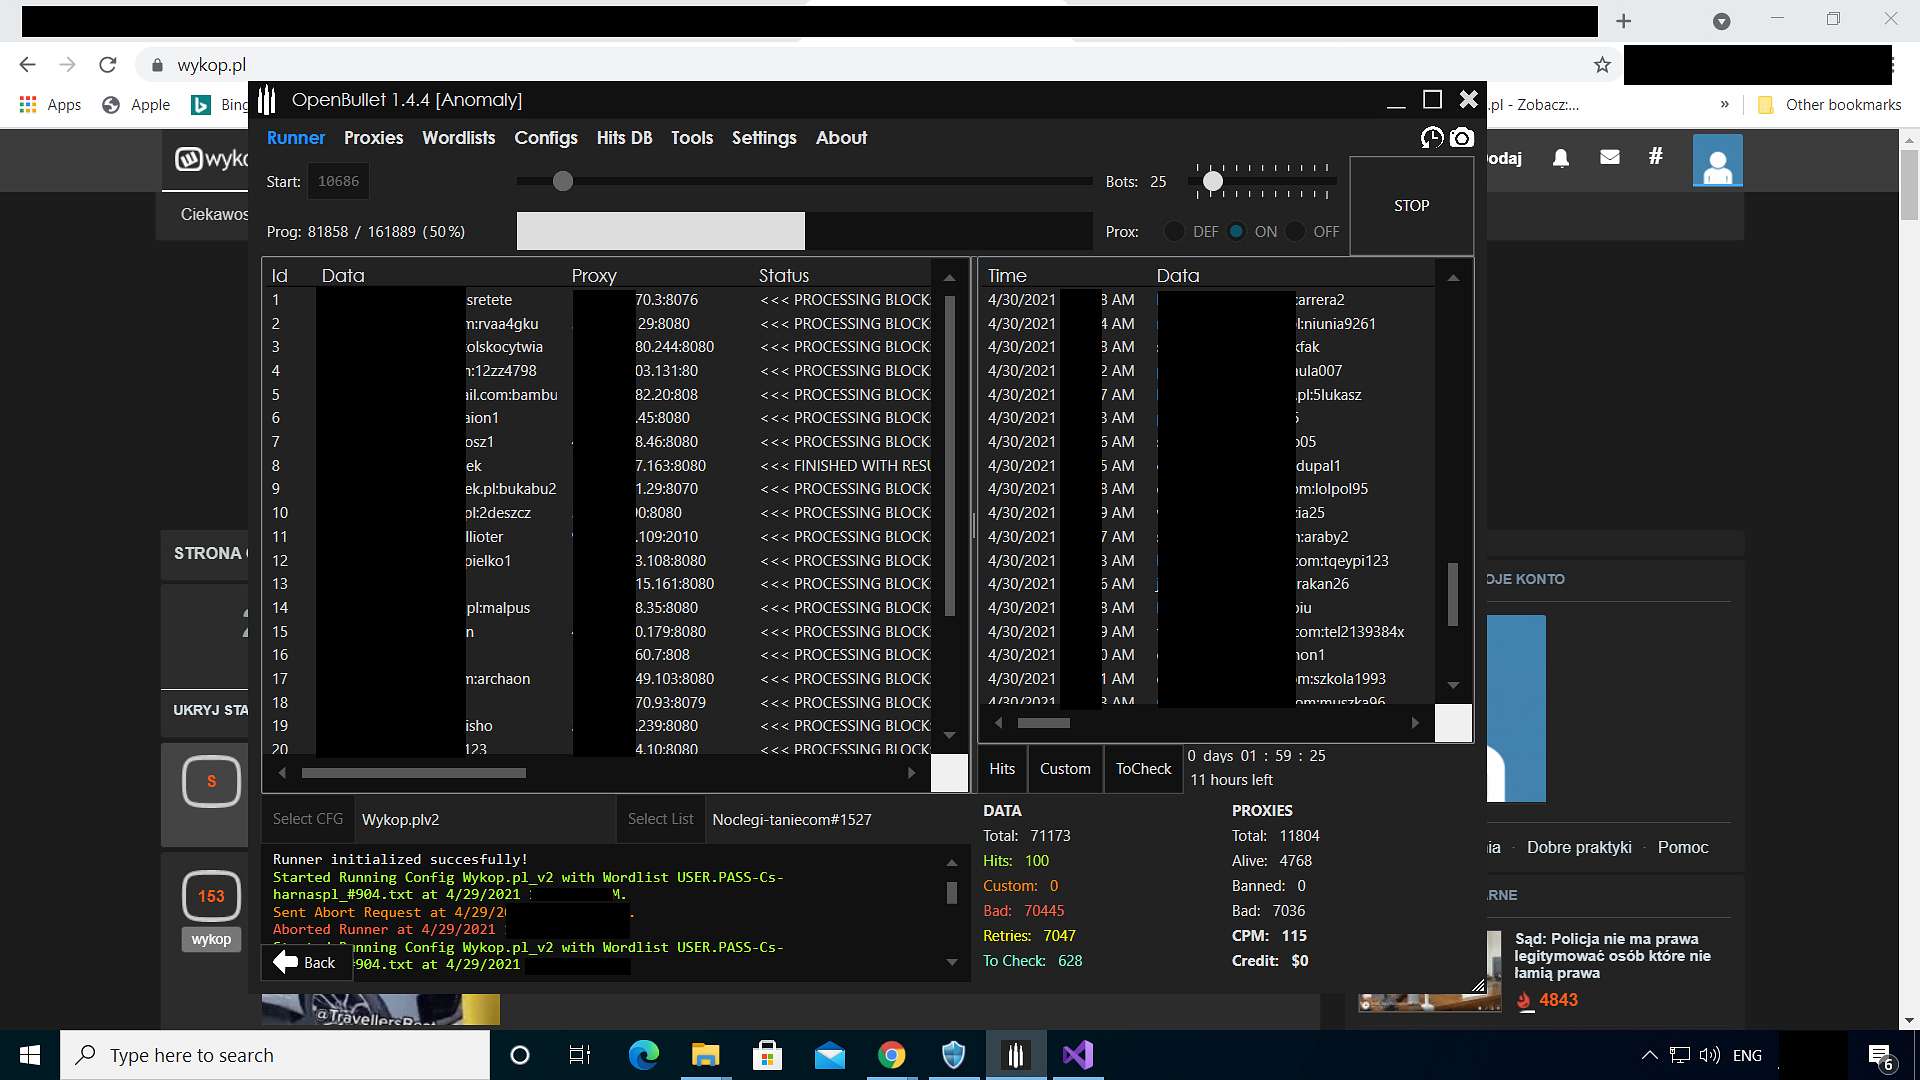
Task: Open the Runner tab
Action: (296, 138)
